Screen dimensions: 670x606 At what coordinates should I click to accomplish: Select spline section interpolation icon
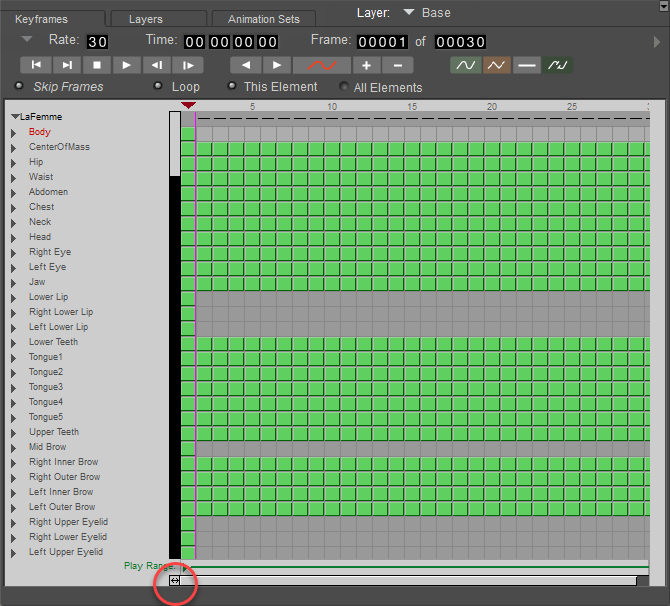point(465,65)
